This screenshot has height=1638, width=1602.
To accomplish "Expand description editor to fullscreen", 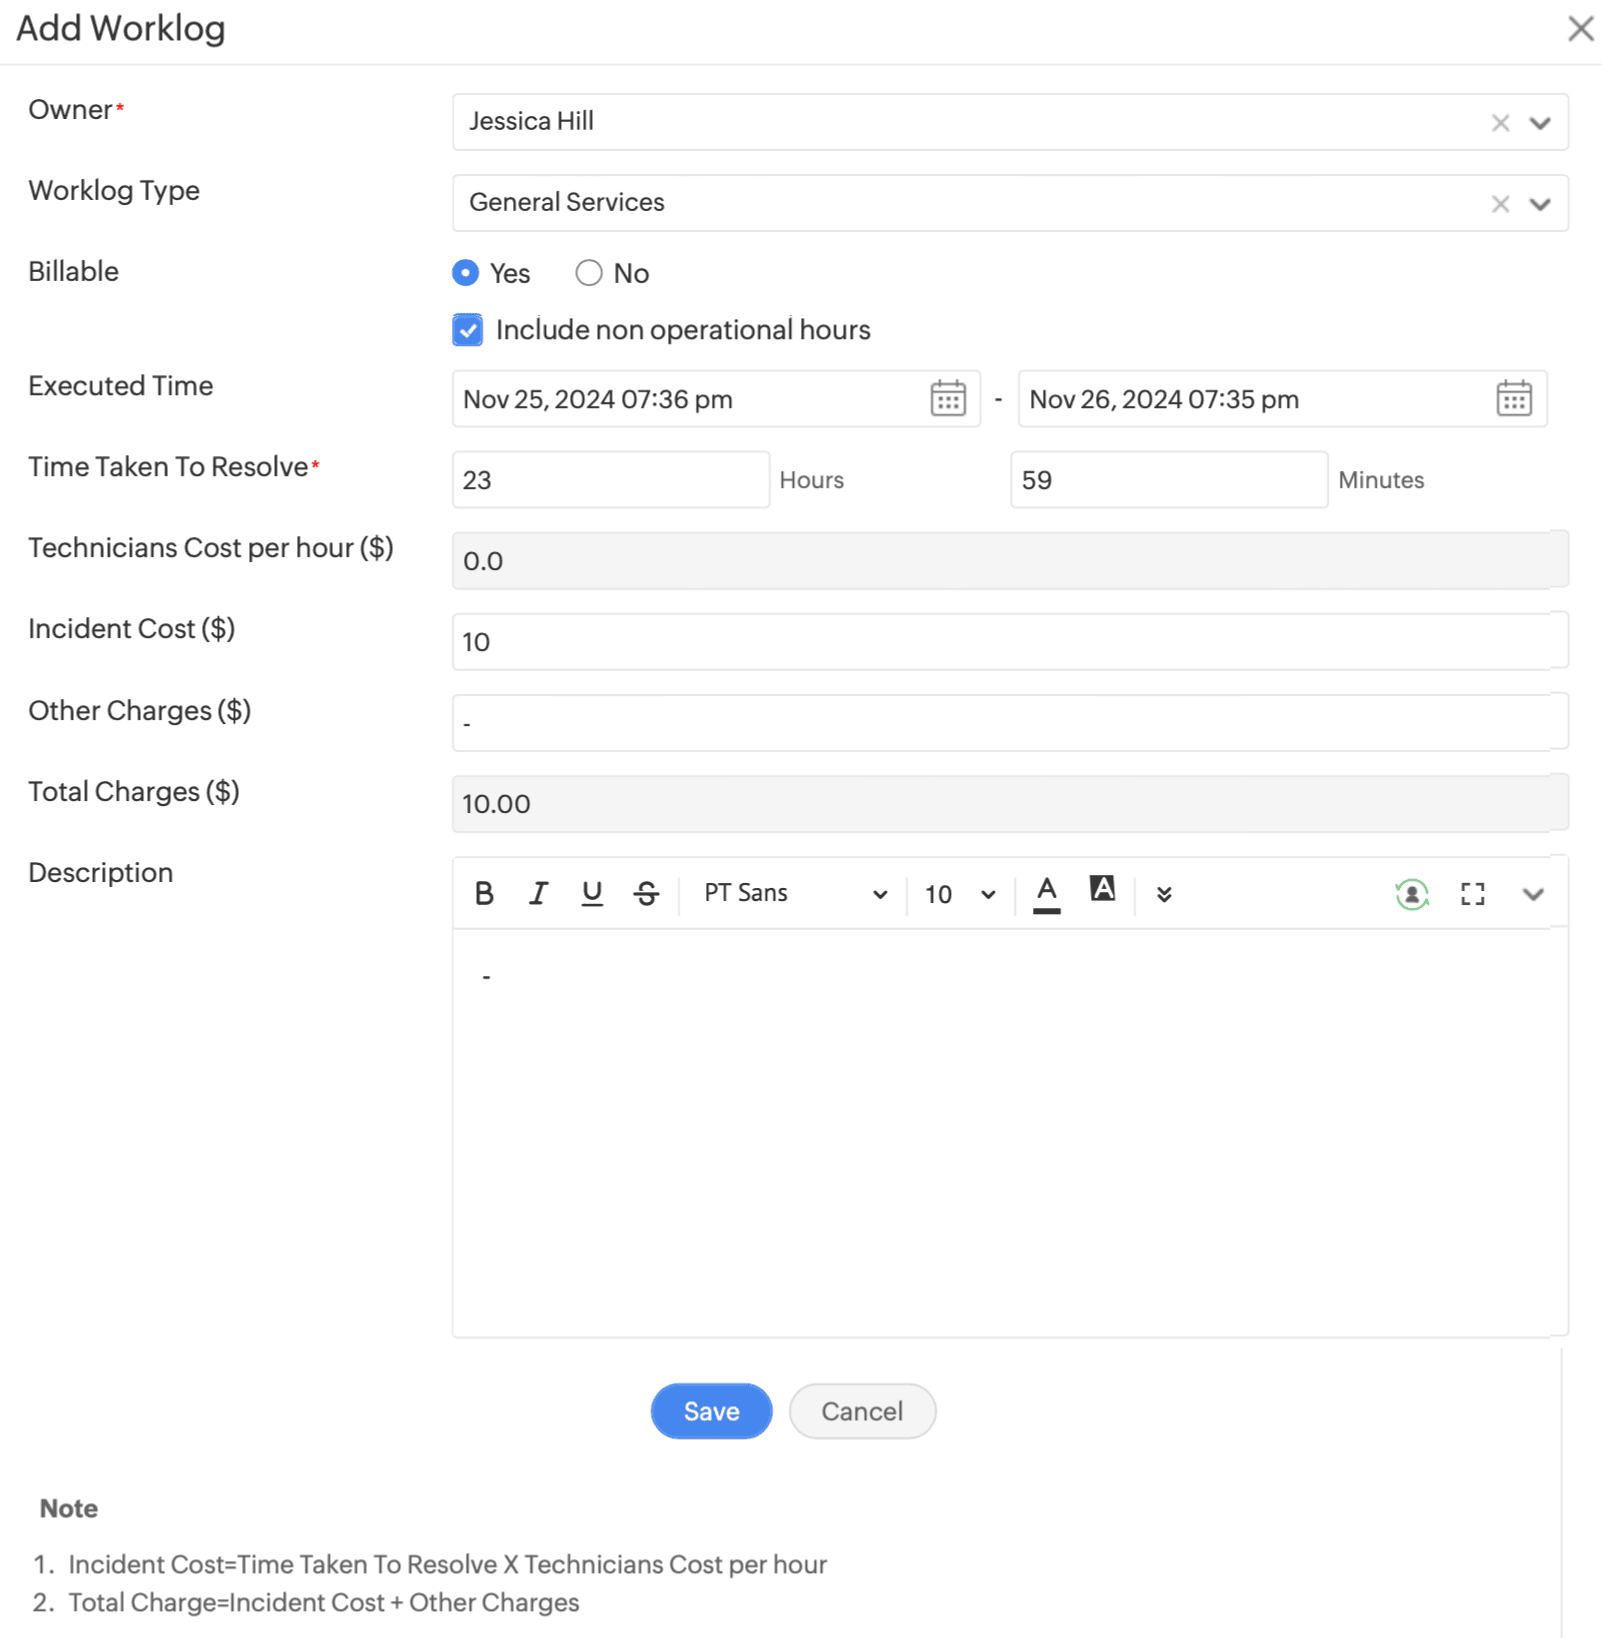I will coord(1472,894).
